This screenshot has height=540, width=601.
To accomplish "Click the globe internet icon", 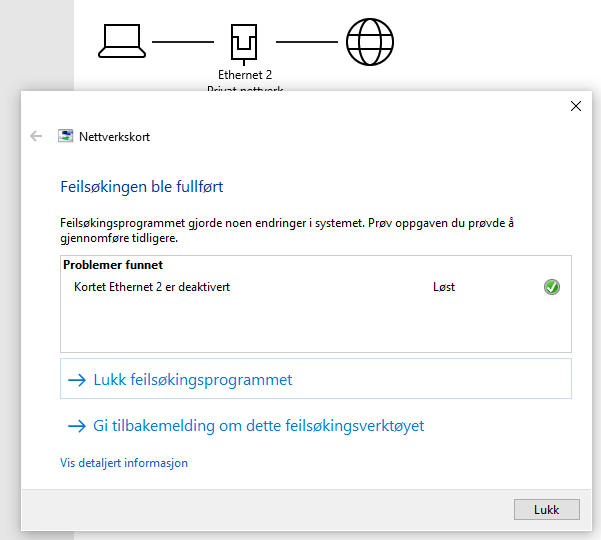I will coord(370,42).
